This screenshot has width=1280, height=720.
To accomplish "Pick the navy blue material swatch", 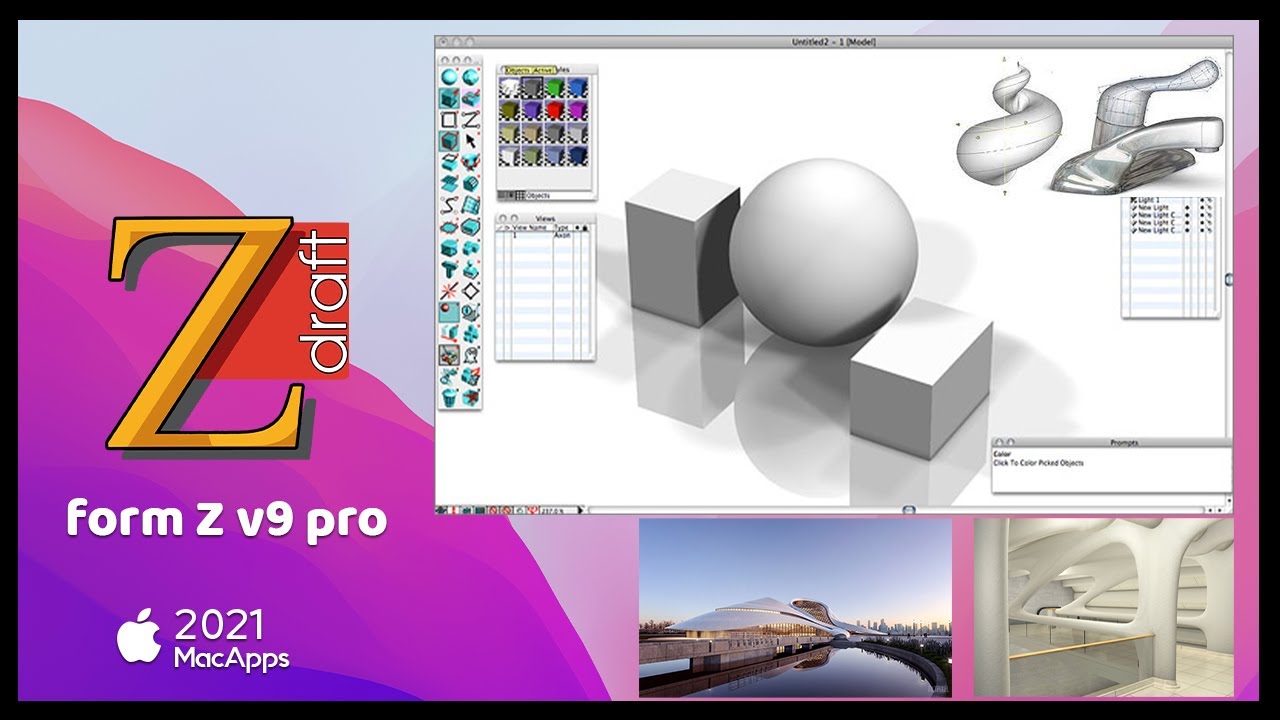I will pyautogui.click(x=577, y=155).
